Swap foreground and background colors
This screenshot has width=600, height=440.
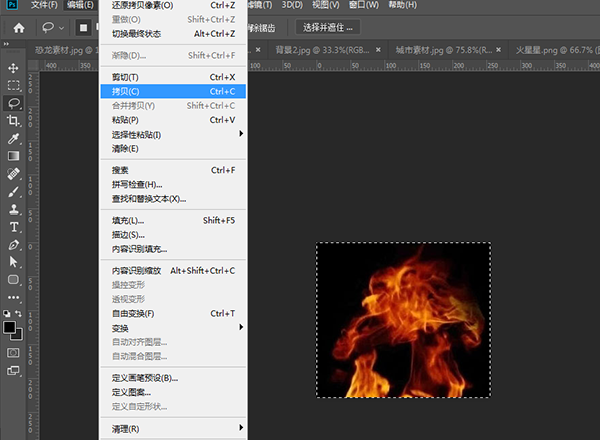(21, 316)
